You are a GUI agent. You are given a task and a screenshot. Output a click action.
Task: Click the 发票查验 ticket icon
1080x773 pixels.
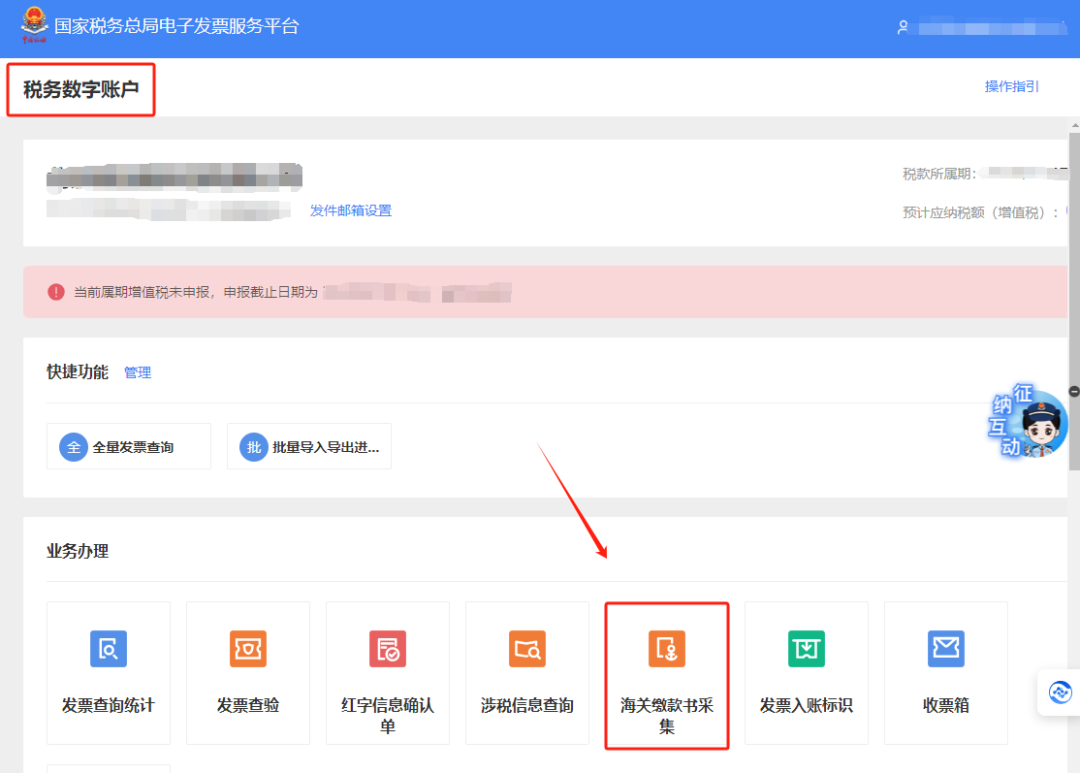(x=248, y=648)
